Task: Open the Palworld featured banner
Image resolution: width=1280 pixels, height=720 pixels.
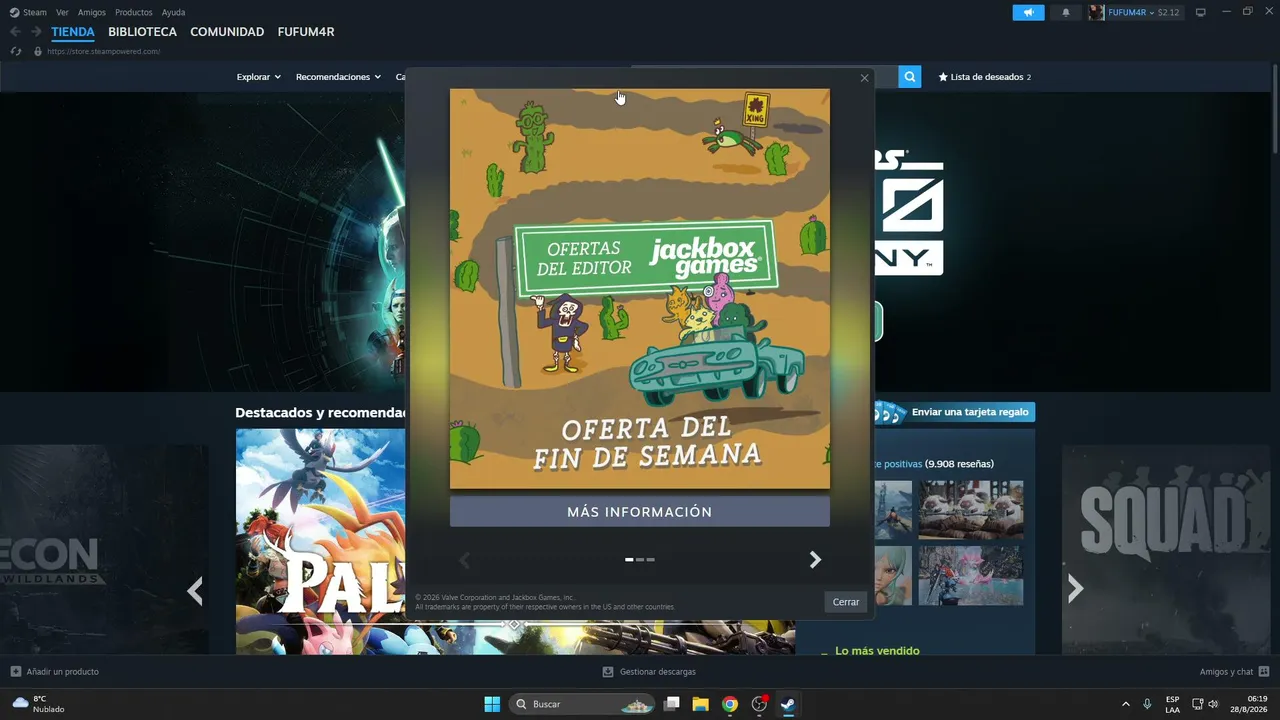Action: click(x=320, y=542)
